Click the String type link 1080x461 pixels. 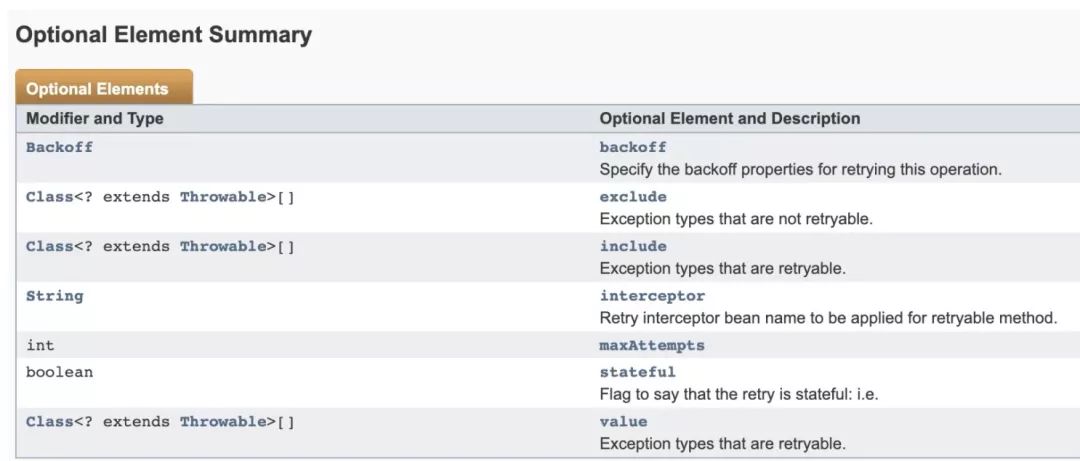point(54,296)
